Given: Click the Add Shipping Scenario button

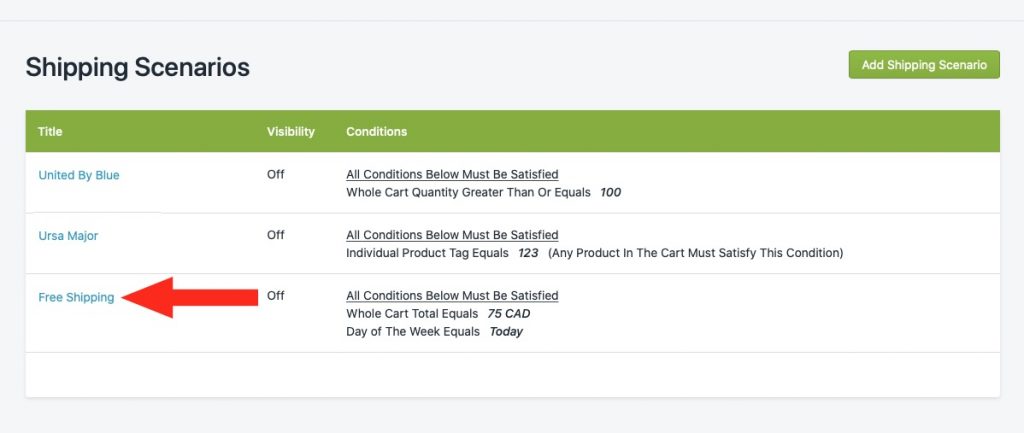Looking at the screenshot, I should (923, 65).
